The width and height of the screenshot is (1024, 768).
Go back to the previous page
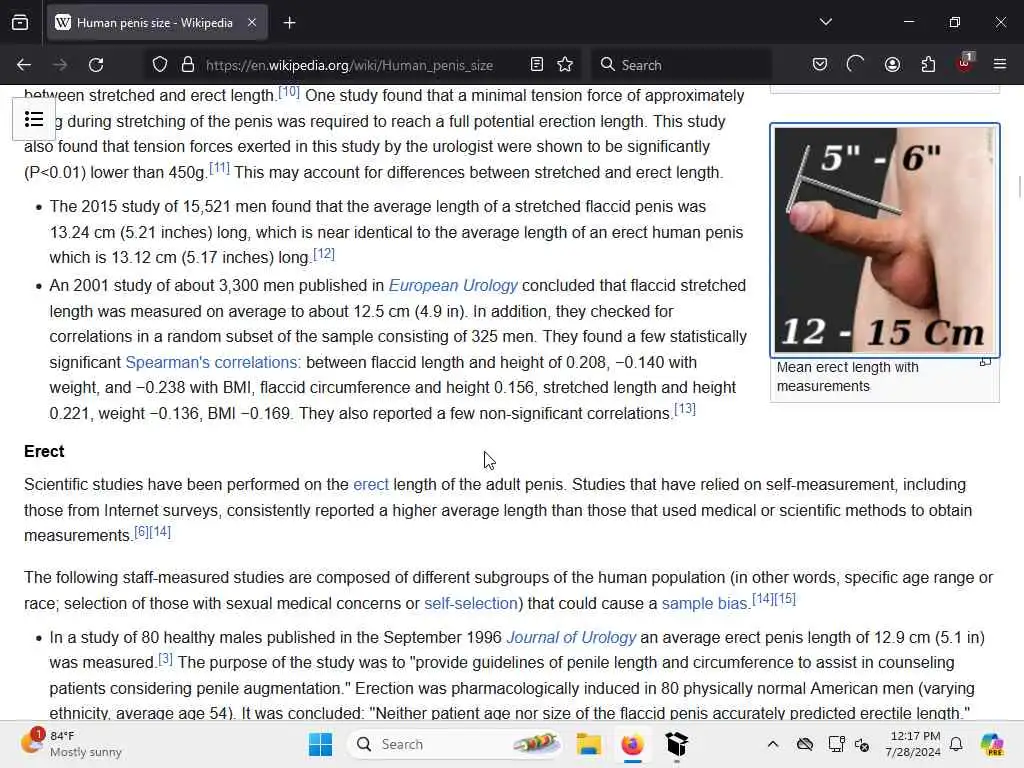click(x=24, y=65)
